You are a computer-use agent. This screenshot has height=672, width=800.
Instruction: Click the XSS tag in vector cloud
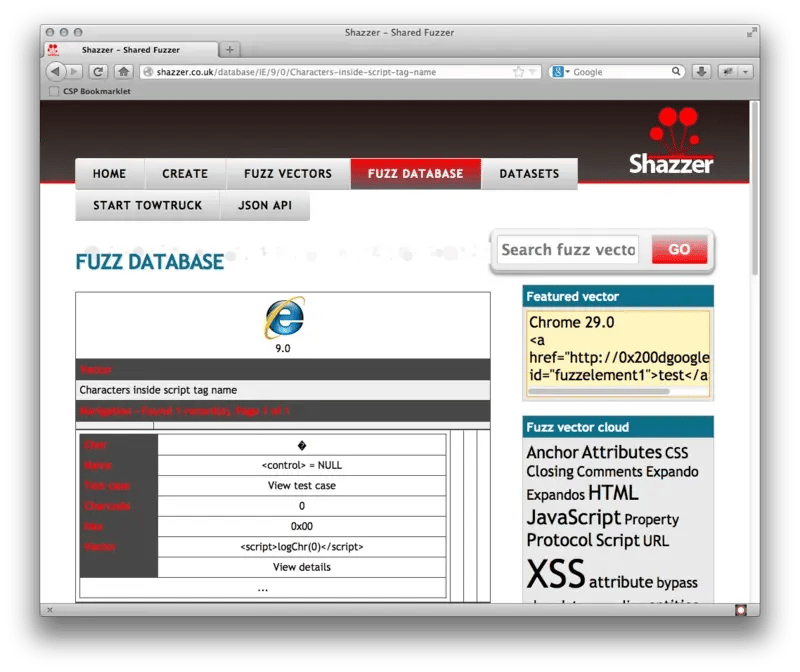coord(555,576)
